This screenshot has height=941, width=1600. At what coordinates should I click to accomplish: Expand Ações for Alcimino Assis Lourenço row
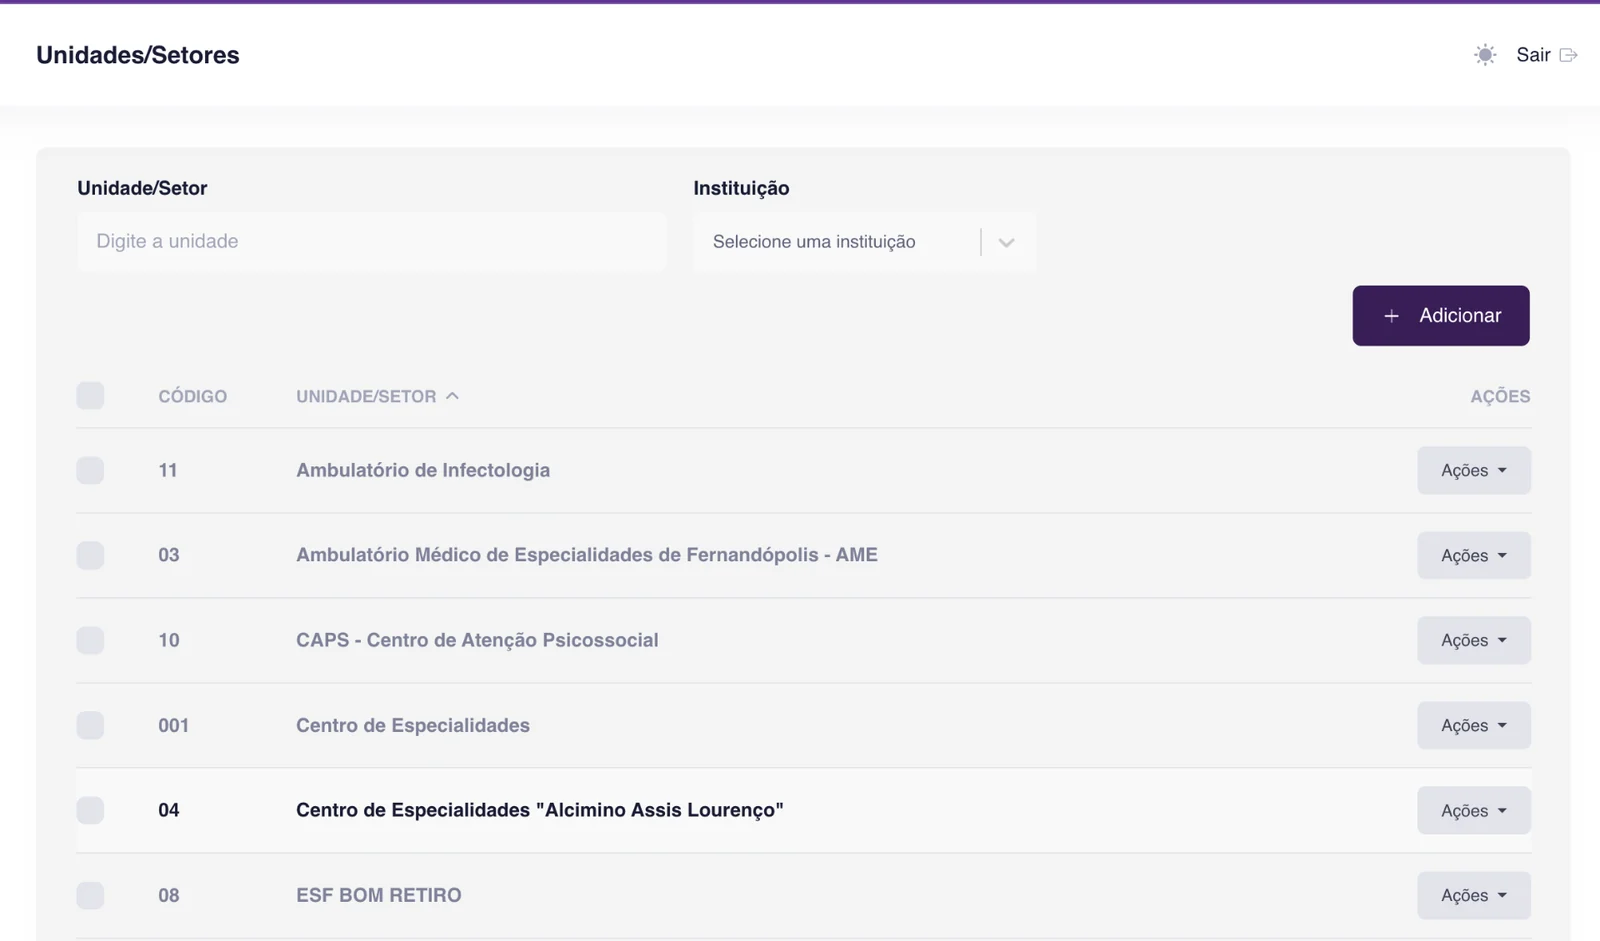click(1473, 810)
